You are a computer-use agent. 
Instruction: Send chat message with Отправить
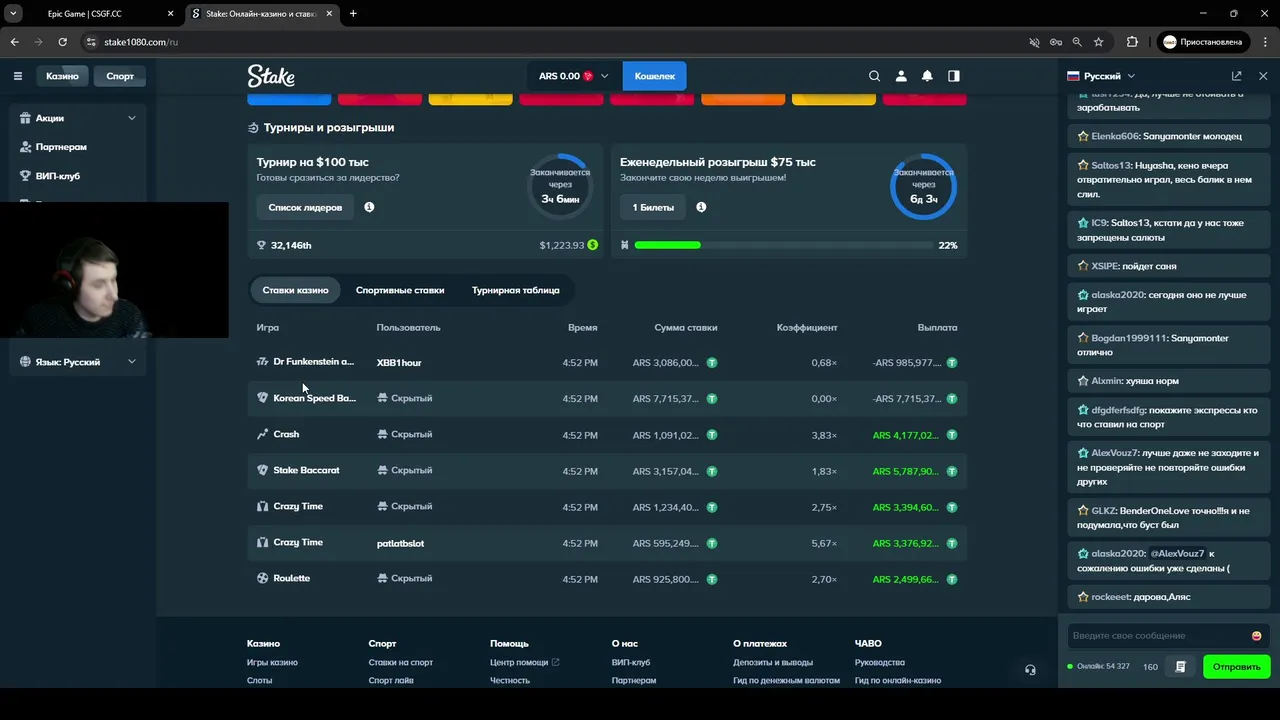(1237, 667)
